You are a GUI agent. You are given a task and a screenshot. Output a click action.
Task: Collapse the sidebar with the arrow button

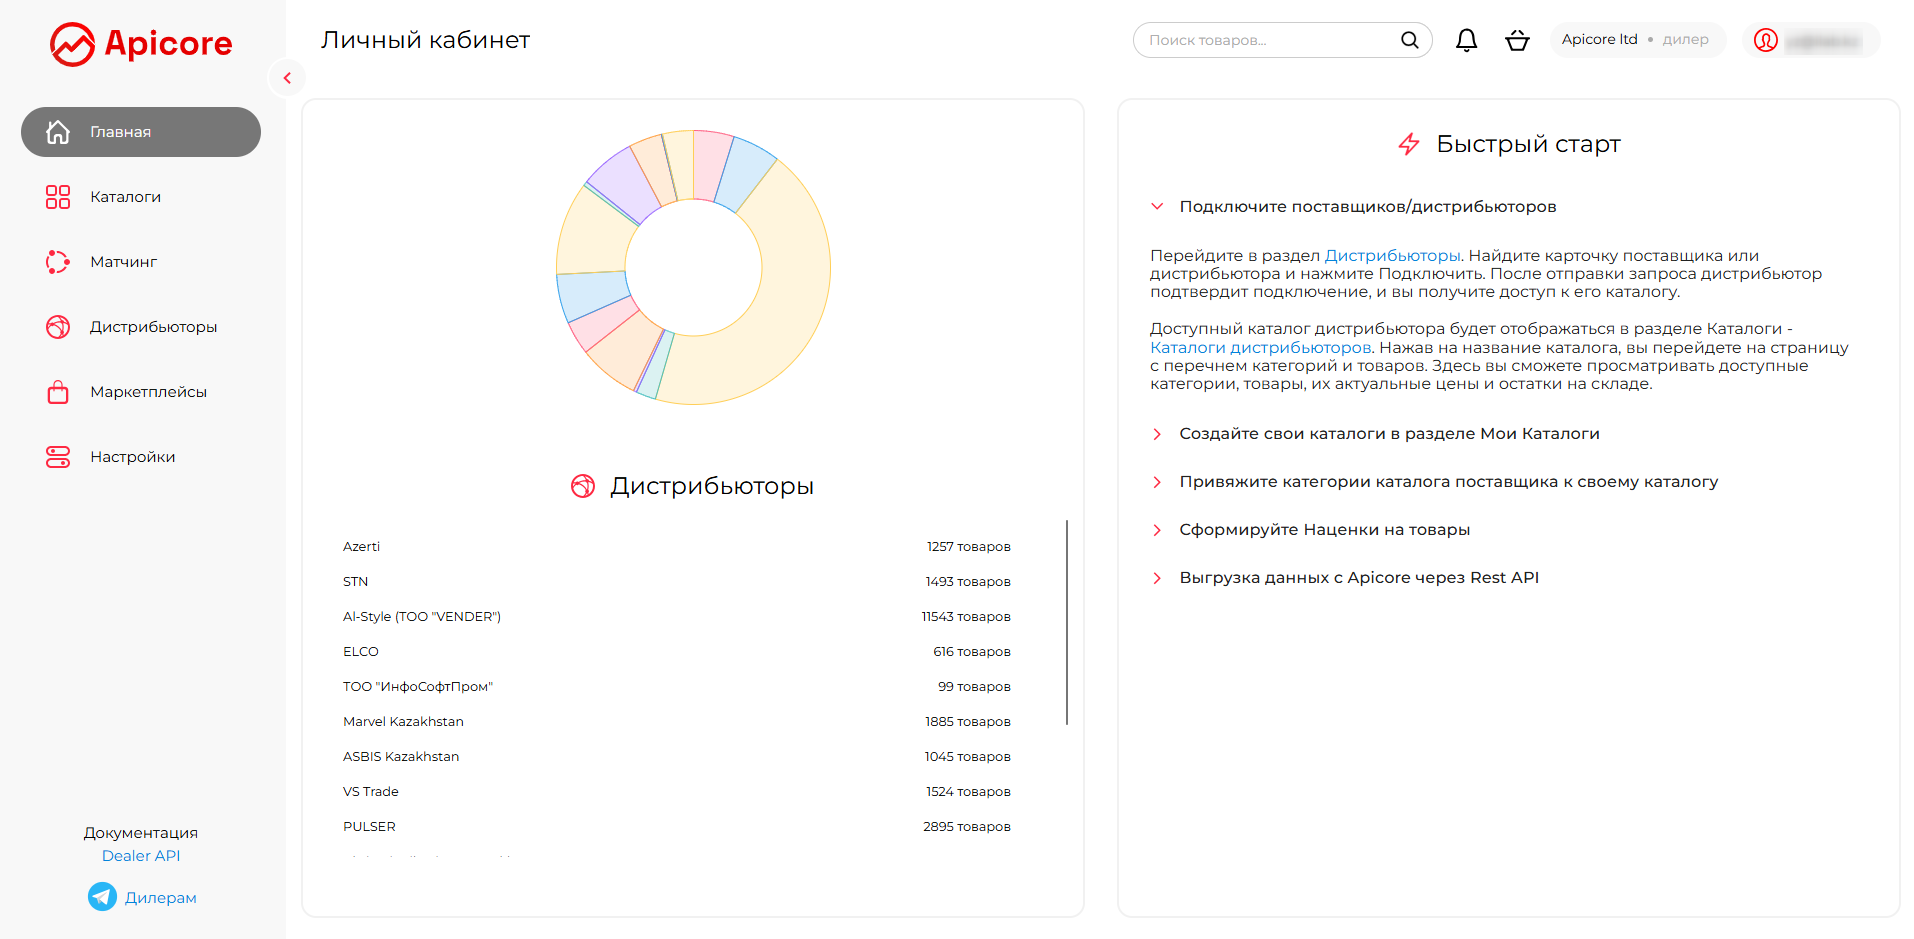coord(287,78)
